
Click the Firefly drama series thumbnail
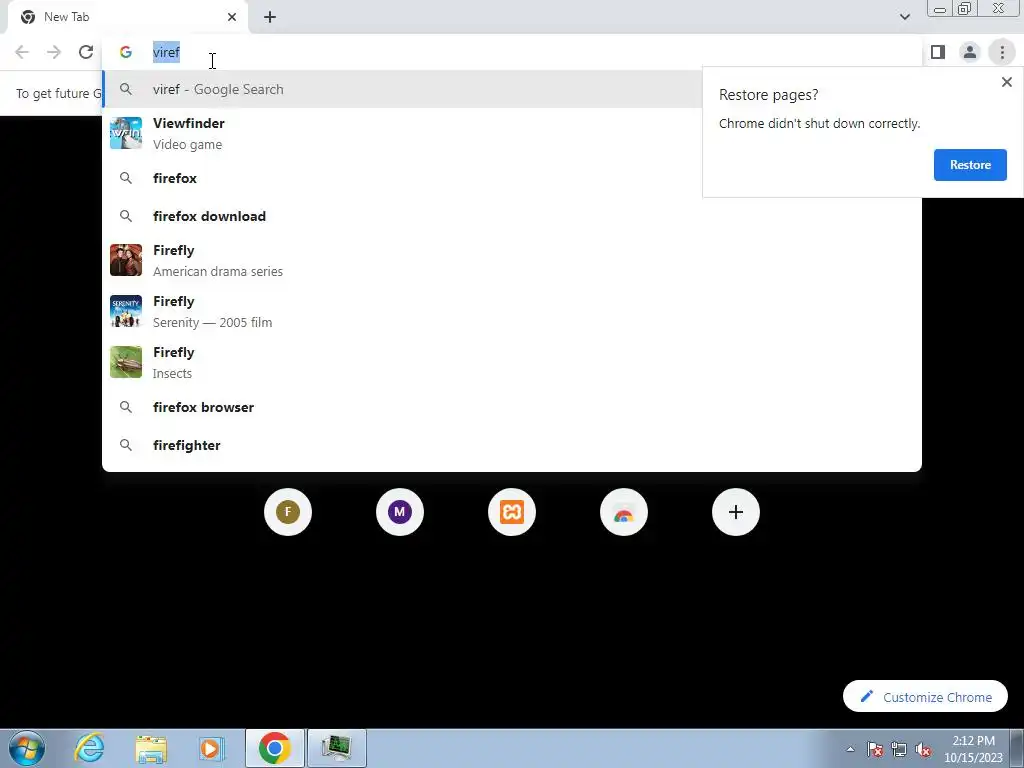(125, 260)
